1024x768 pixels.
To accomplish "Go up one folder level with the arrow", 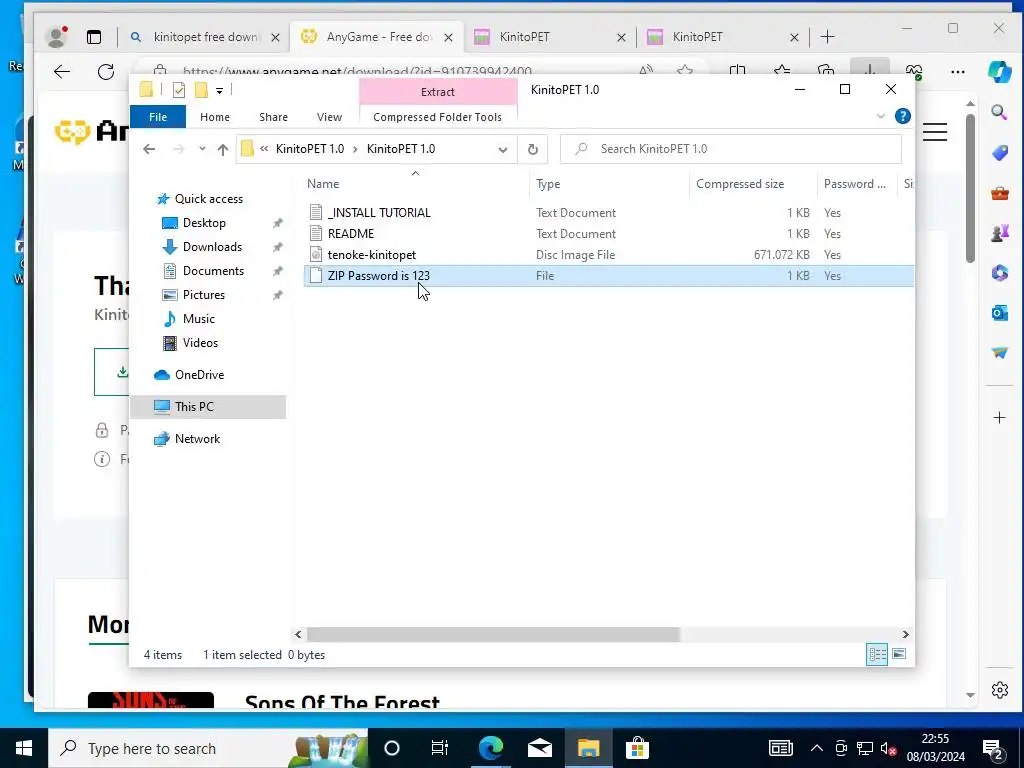I will pos(223,150).
